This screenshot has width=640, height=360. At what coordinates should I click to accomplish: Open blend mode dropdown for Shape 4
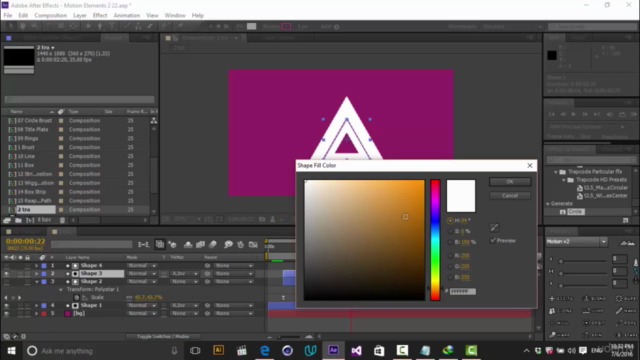[x=142, y=266]
